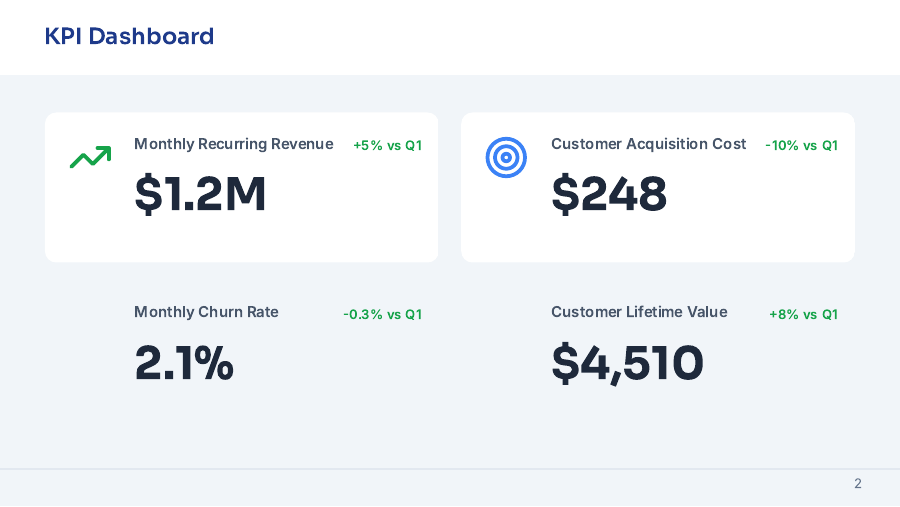Click the -10% vs Q1 indicator
Viewport: 900px width, 507px height.
[x=801, y=146]
